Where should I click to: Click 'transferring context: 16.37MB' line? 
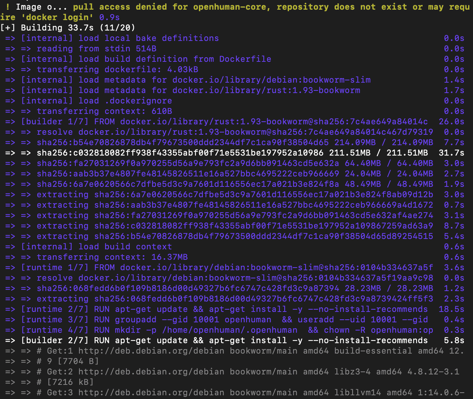pyautogui.click(x=235, y=257)
